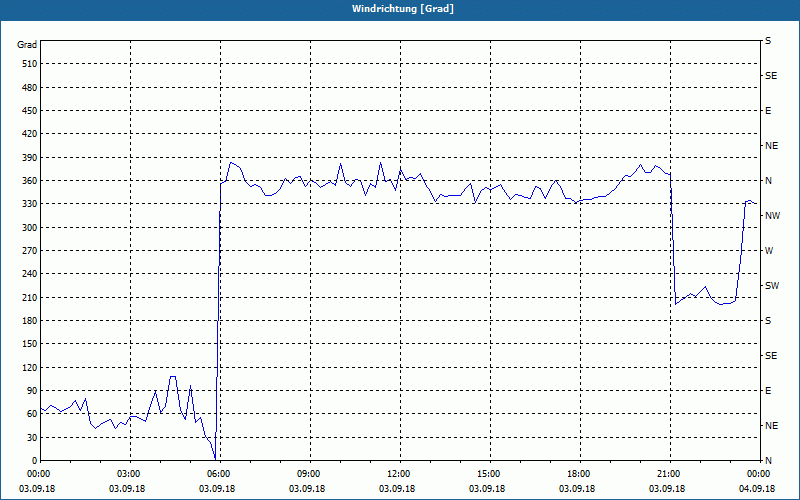Click the 03.09.18 date under 12:00
800x500 pixels.
coord(397,489)
